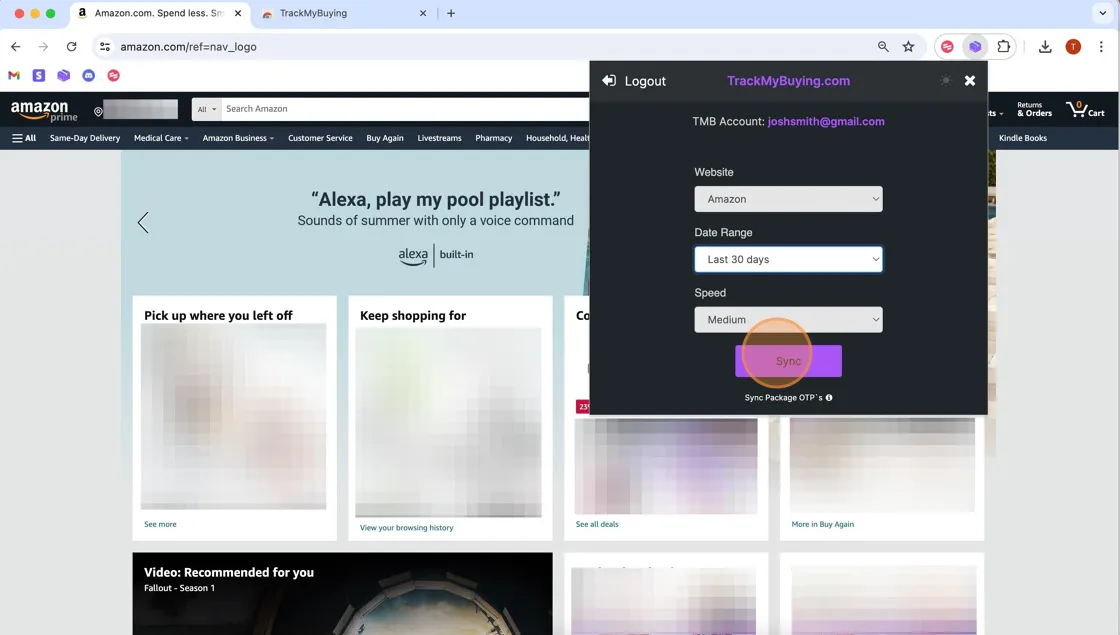Open the purple box bookmark in bookmarks bar
The height and width of the screenshot is (635, 1120).
point(64,75)
